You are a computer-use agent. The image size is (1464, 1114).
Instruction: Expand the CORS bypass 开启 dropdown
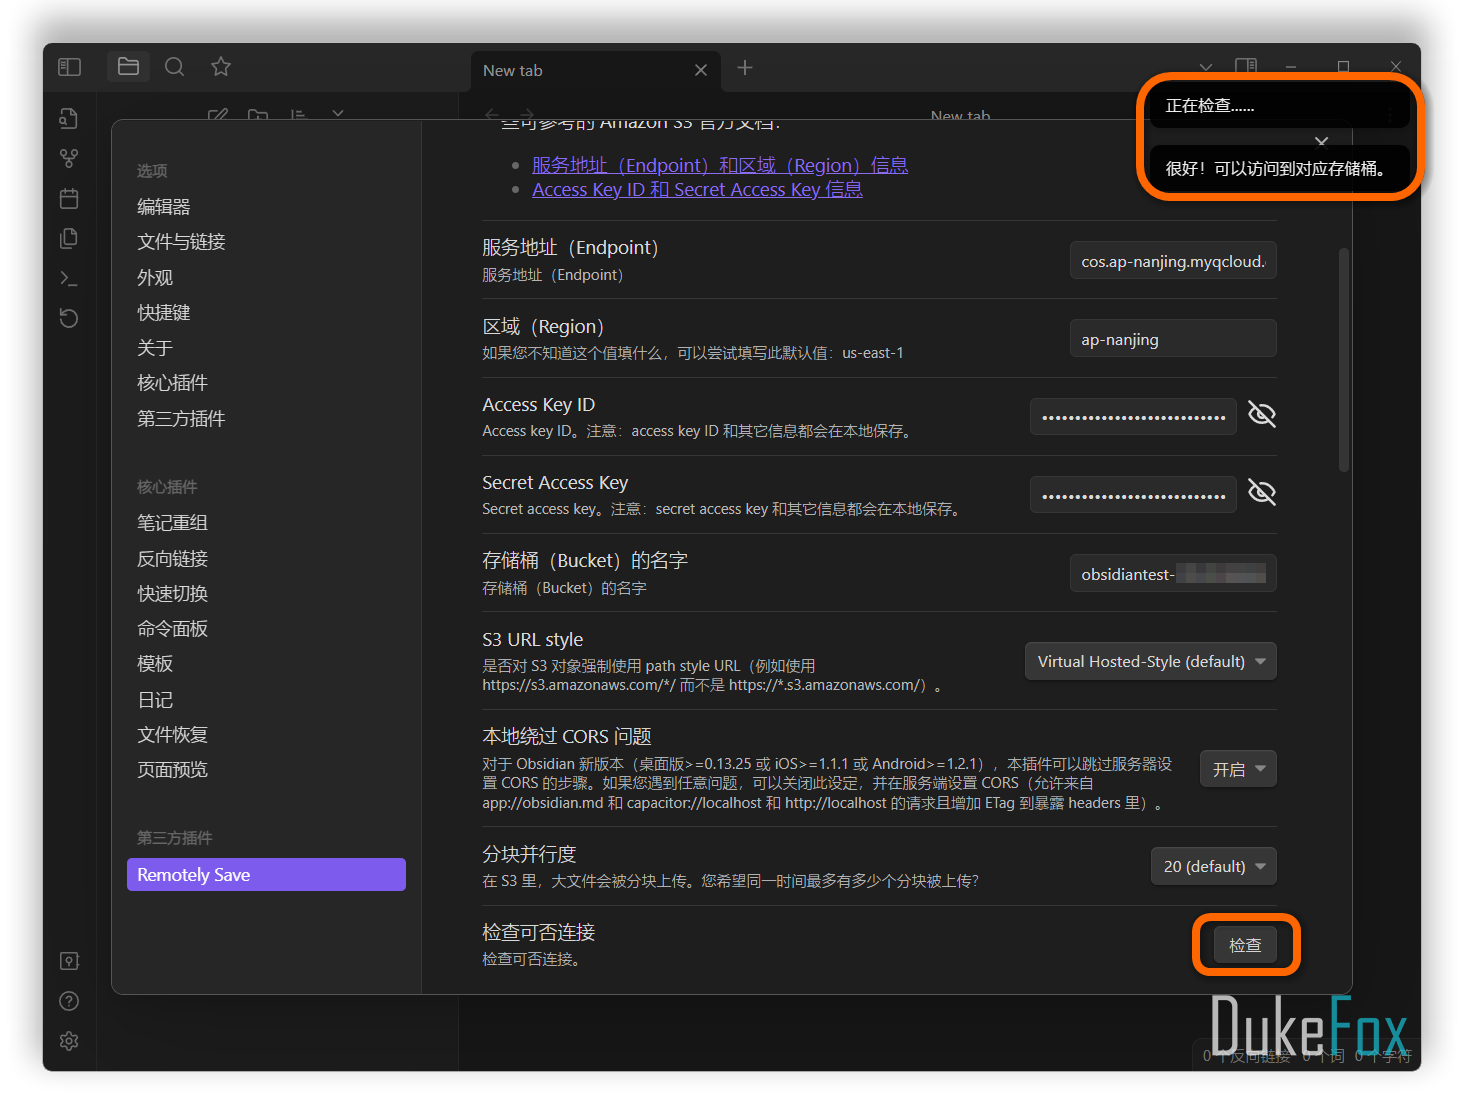pyautogui.click(x=1238, y=769)
